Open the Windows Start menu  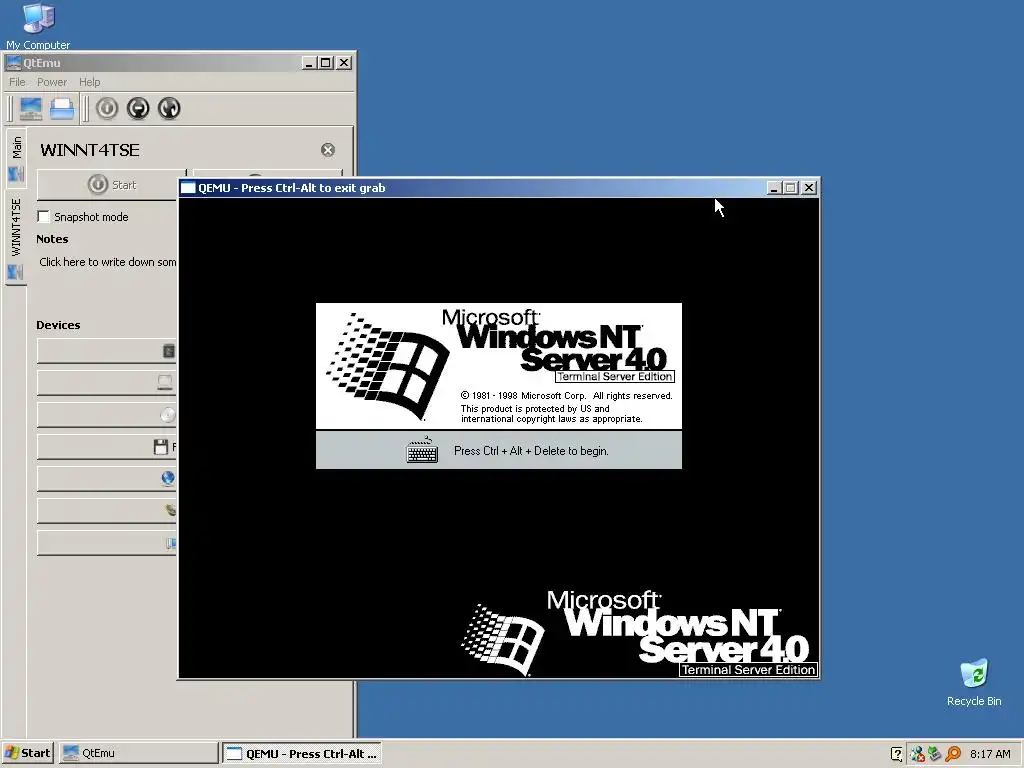pyautogui.click(x=27, y=753)
